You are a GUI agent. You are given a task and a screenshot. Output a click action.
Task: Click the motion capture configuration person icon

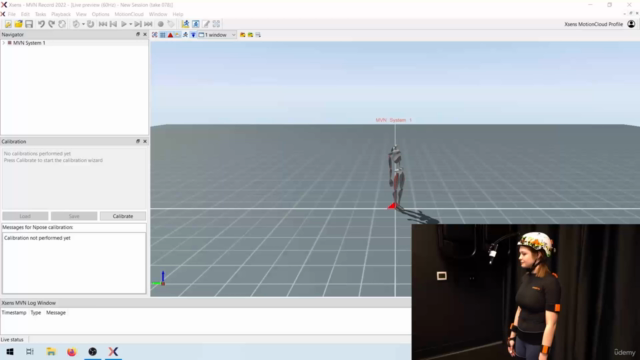pyautogui.click(x=185, y=24)
